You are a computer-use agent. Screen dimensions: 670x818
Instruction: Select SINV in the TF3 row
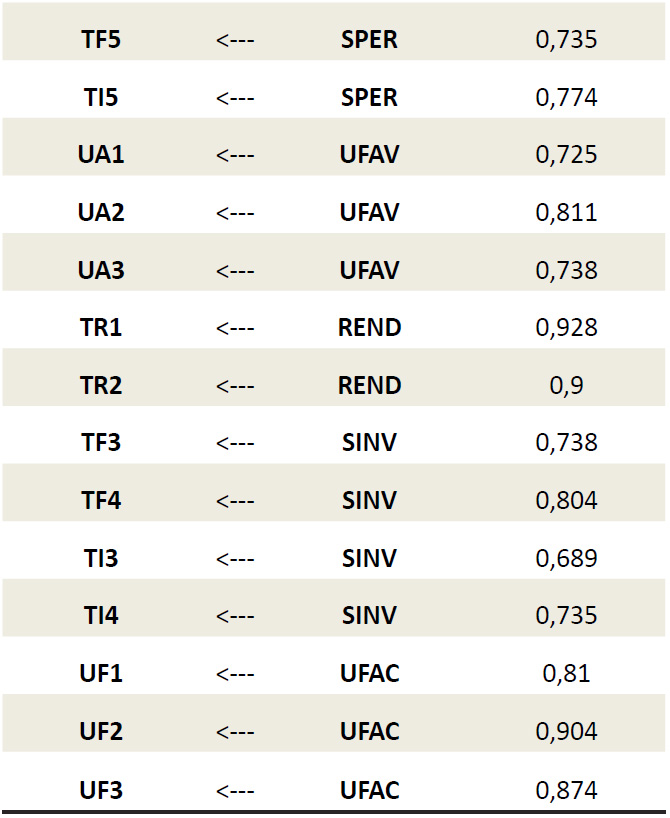pyautogui.click(x=369, y=443)
